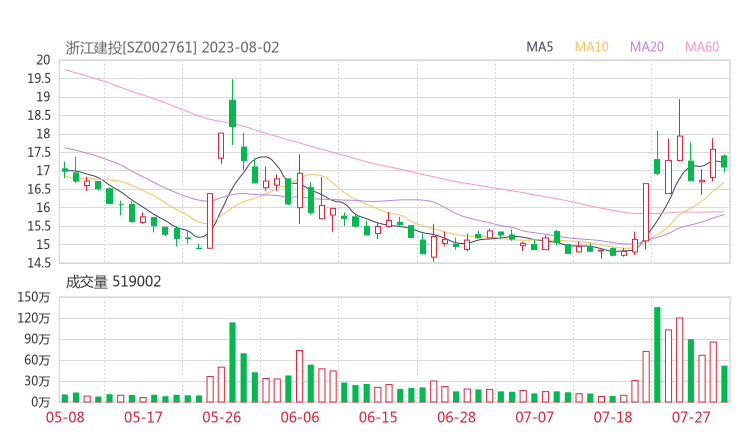Click the 05-26 date axis label

(222, 417)
